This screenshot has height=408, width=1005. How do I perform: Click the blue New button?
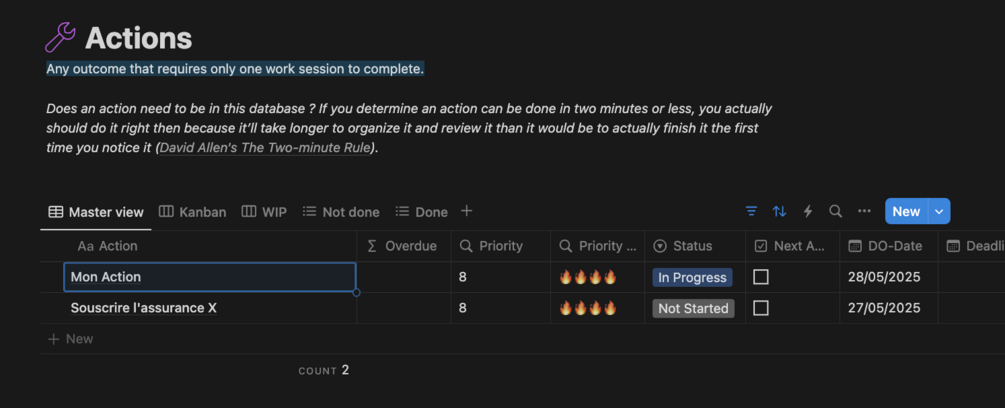(906, 211)
